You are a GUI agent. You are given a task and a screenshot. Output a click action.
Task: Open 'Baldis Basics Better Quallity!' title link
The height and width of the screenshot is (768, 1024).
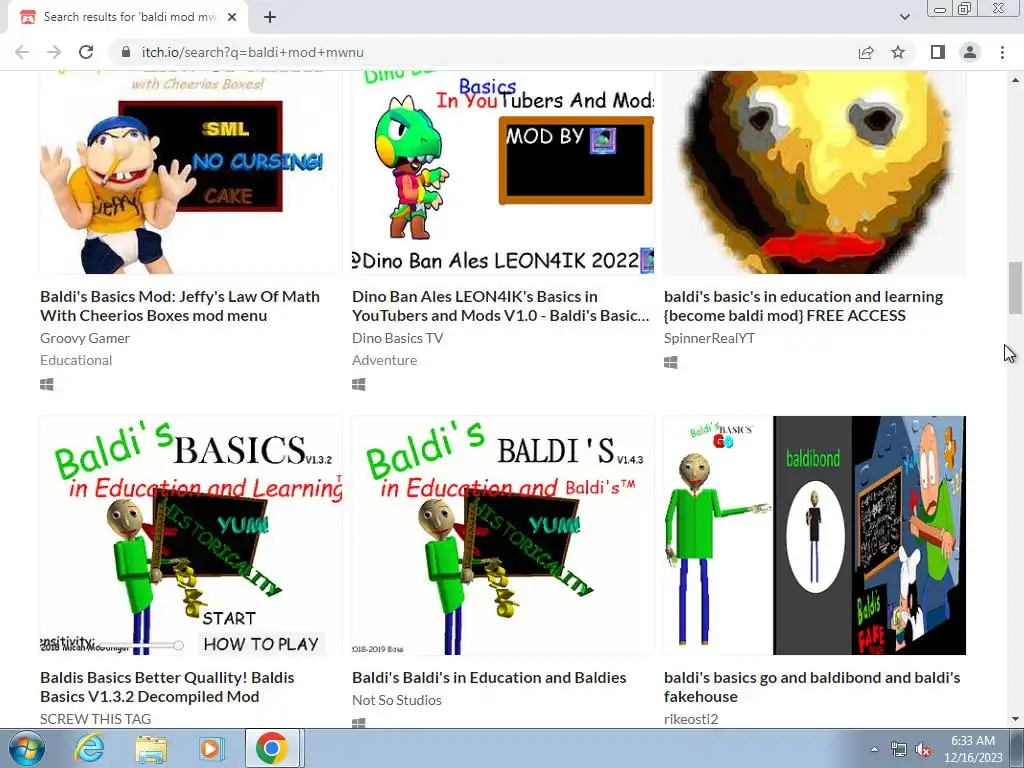[x=167, y=687]
